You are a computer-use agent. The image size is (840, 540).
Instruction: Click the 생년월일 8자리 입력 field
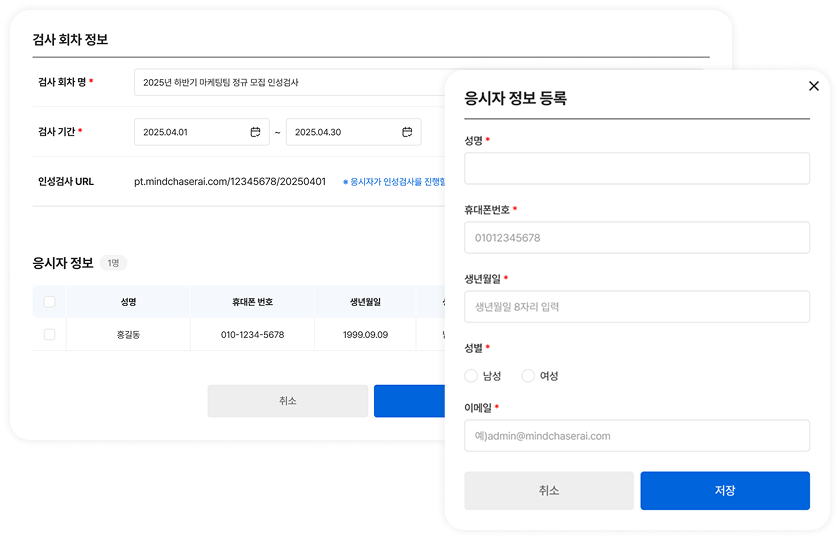[x=636, y=307]
